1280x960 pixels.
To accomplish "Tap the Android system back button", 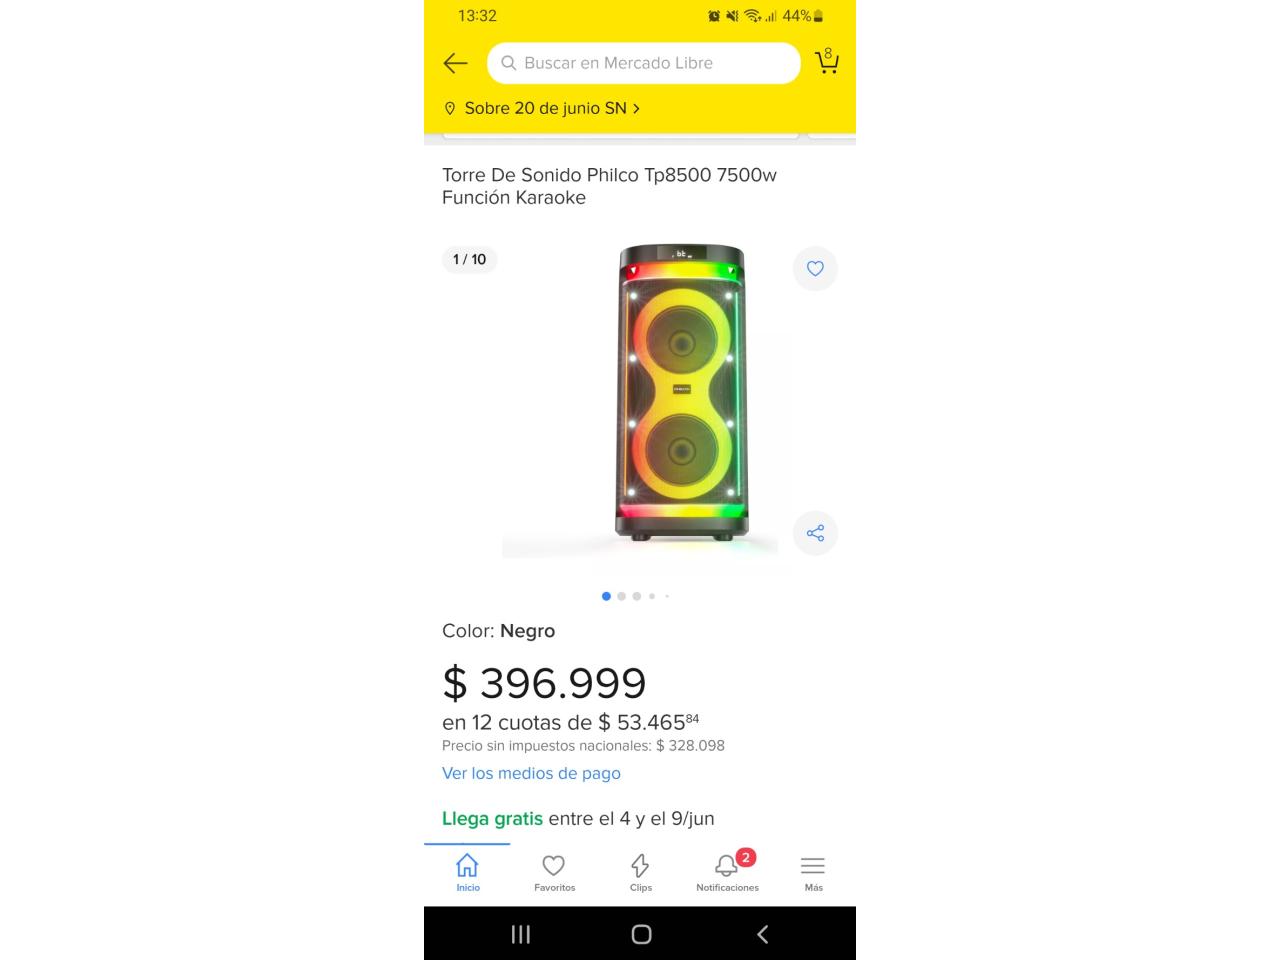I will coord(762,934).
